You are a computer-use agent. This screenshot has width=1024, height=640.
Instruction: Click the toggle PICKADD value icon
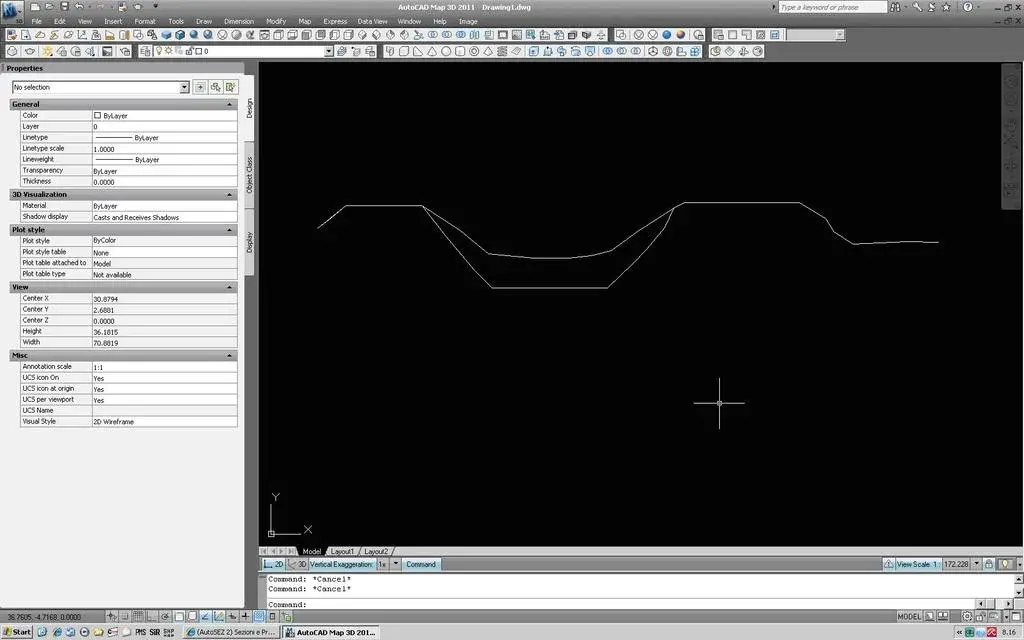200,87
